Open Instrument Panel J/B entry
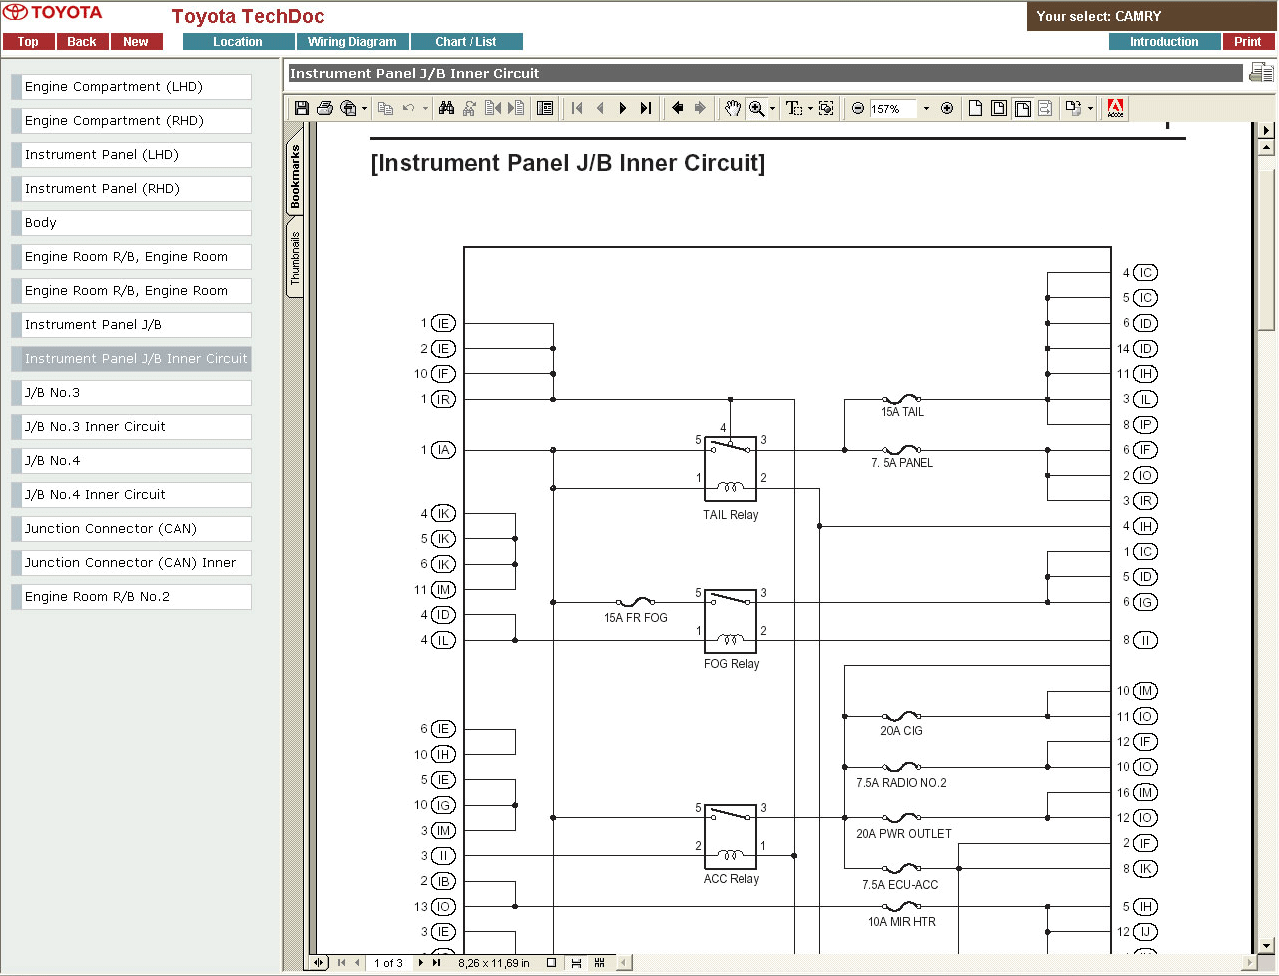Image resolution: width=1279 pixels, height=976 pixels. 131,325
